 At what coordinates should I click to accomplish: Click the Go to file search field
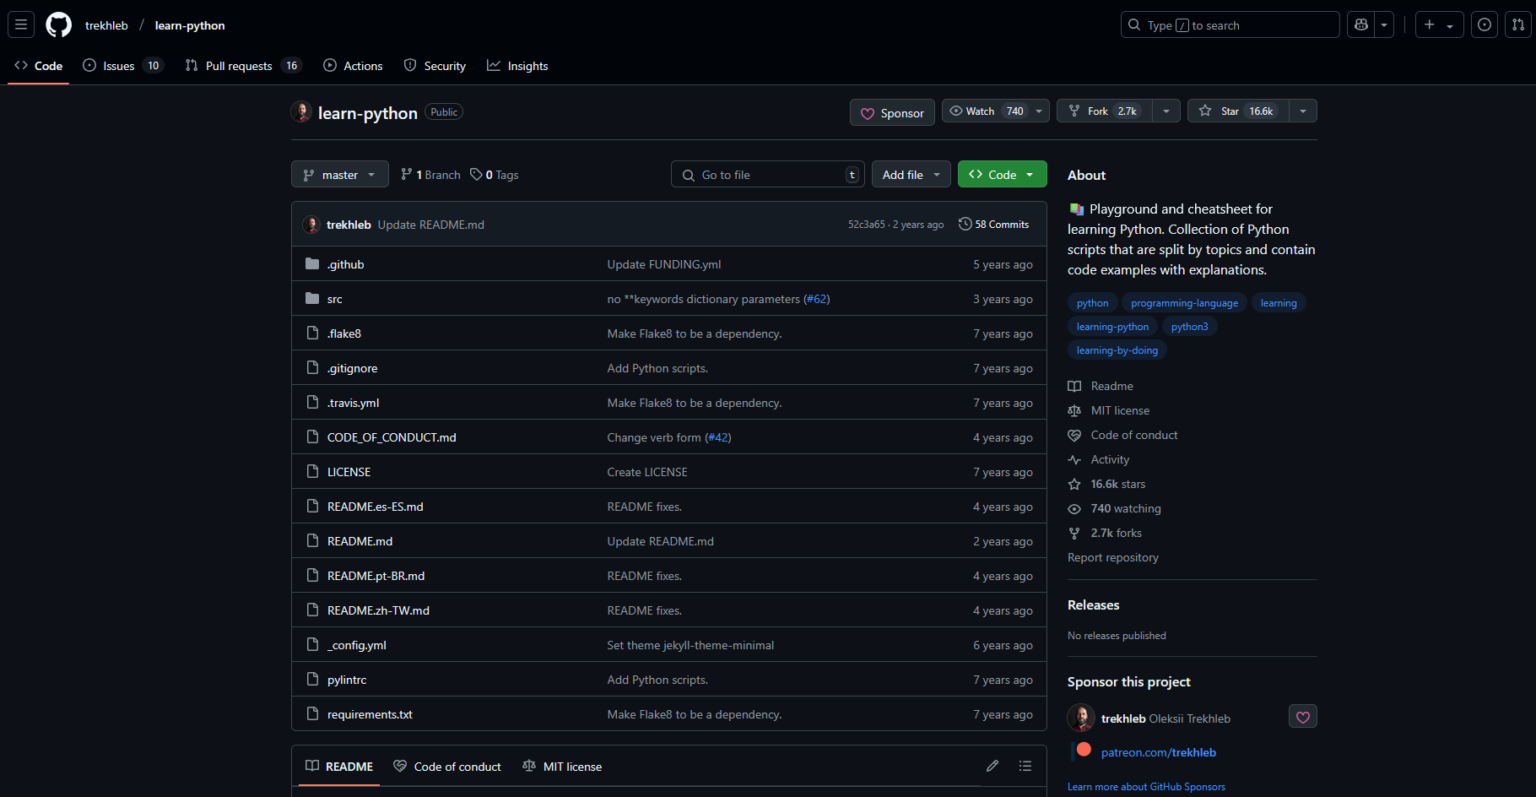pyautogui.click(x=767, y=174)
